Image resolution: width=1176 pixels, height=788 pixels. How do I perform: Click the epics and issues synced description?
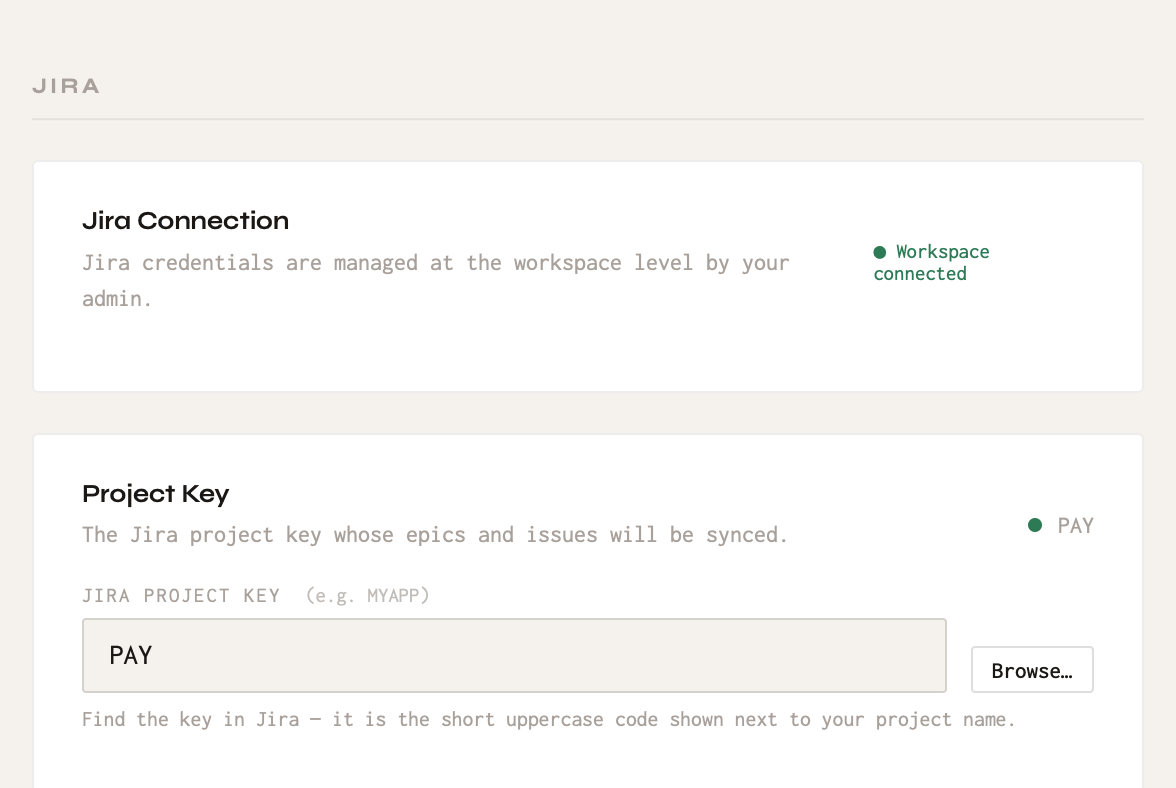(x=434, y=535)
